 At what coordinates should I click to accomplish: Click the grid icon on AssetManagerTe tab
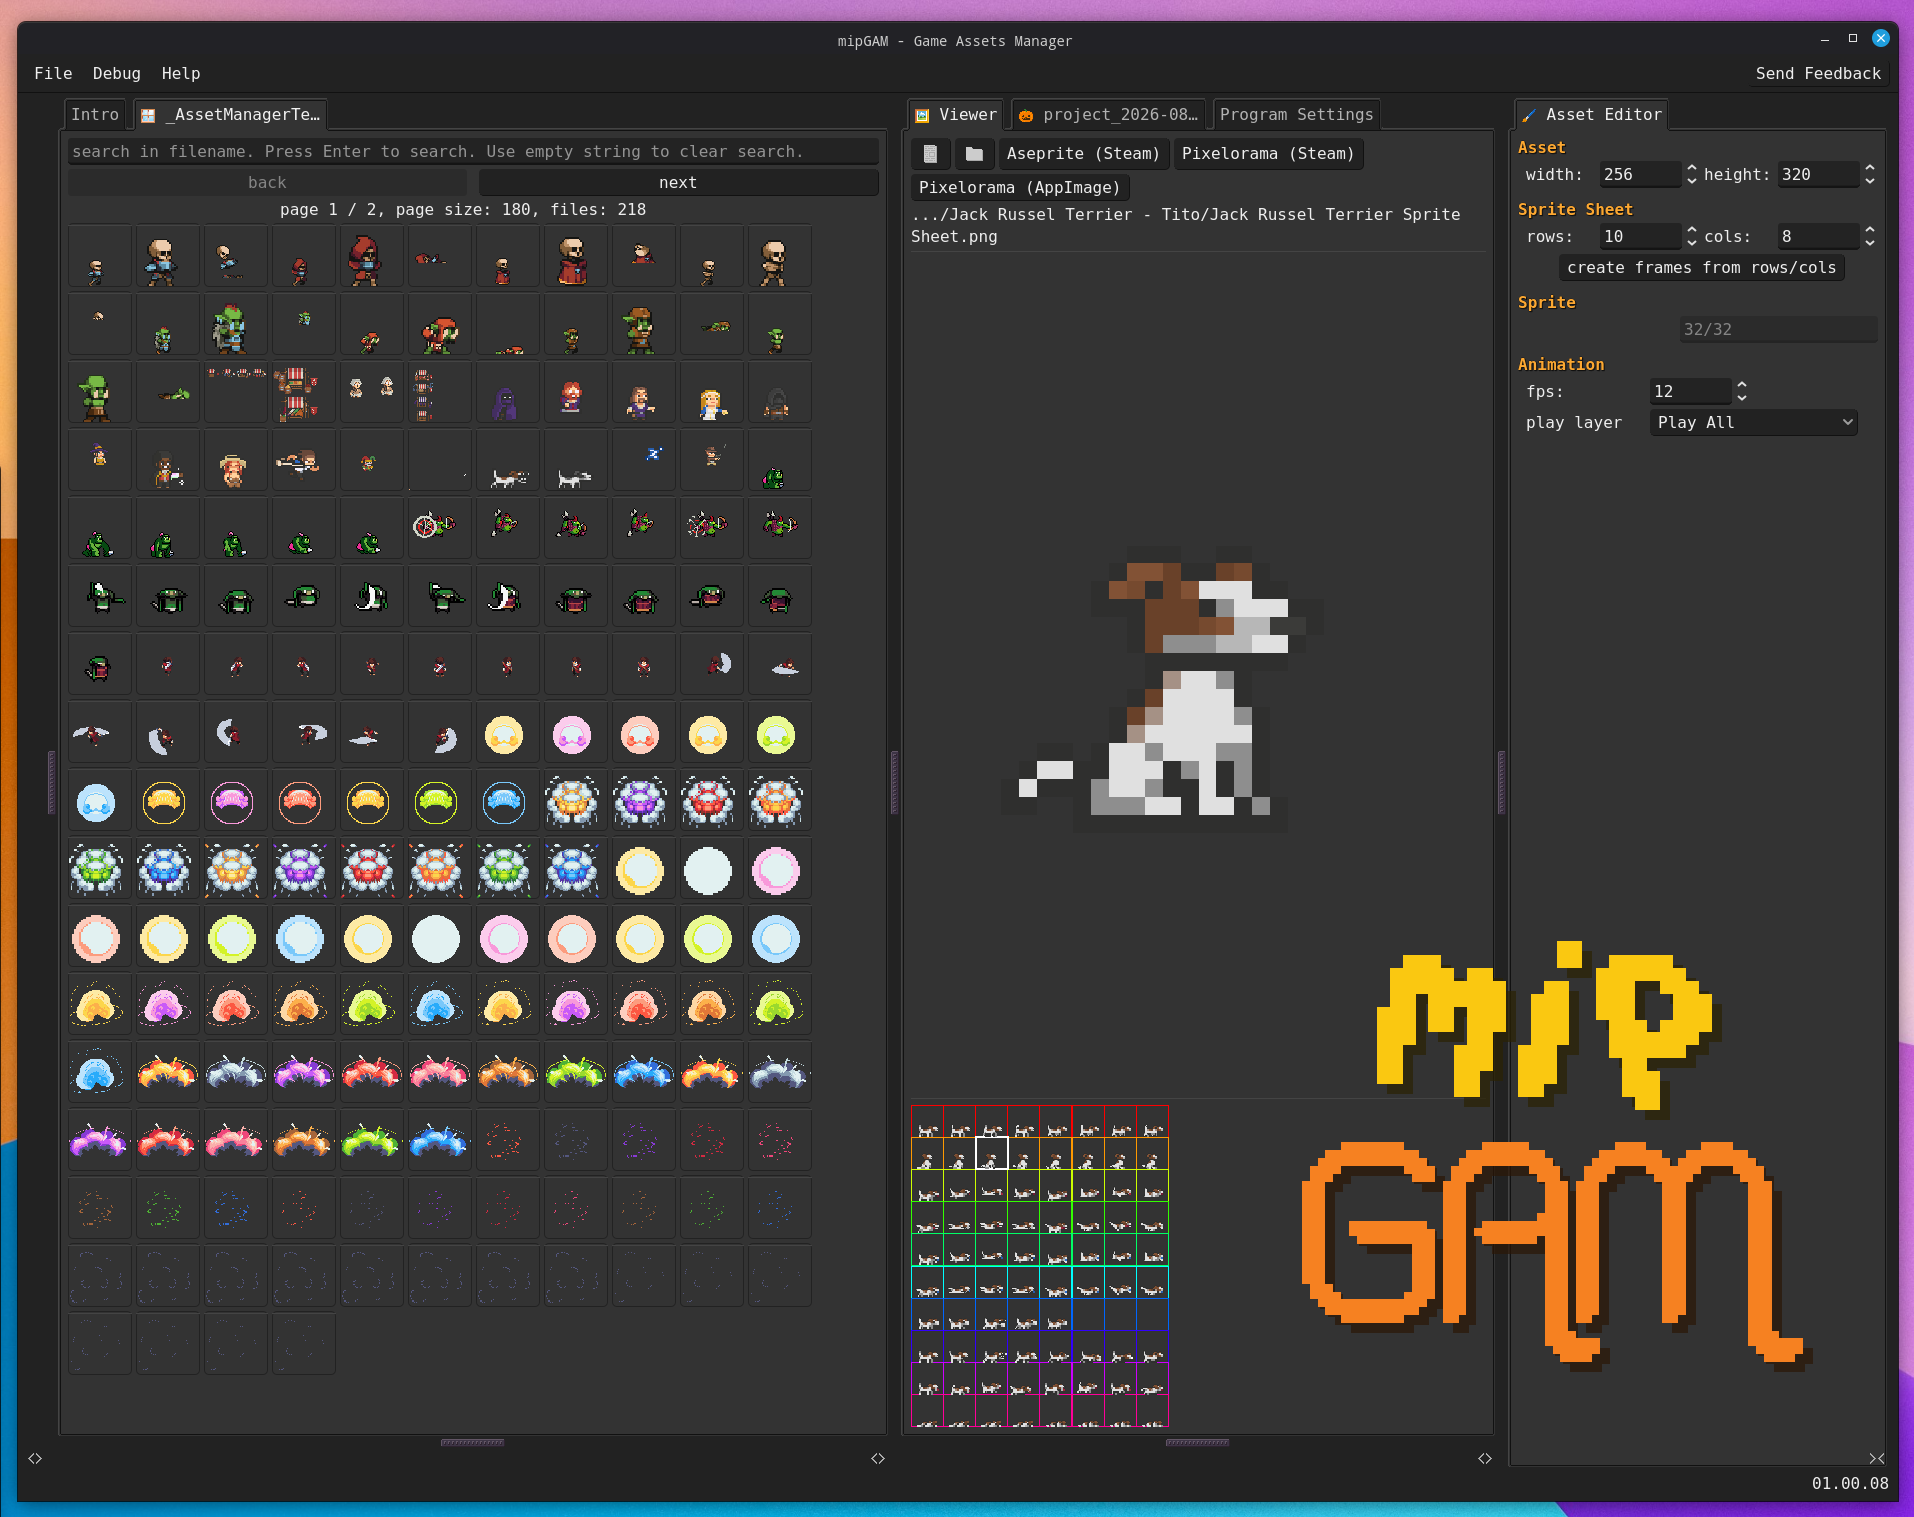148,116
